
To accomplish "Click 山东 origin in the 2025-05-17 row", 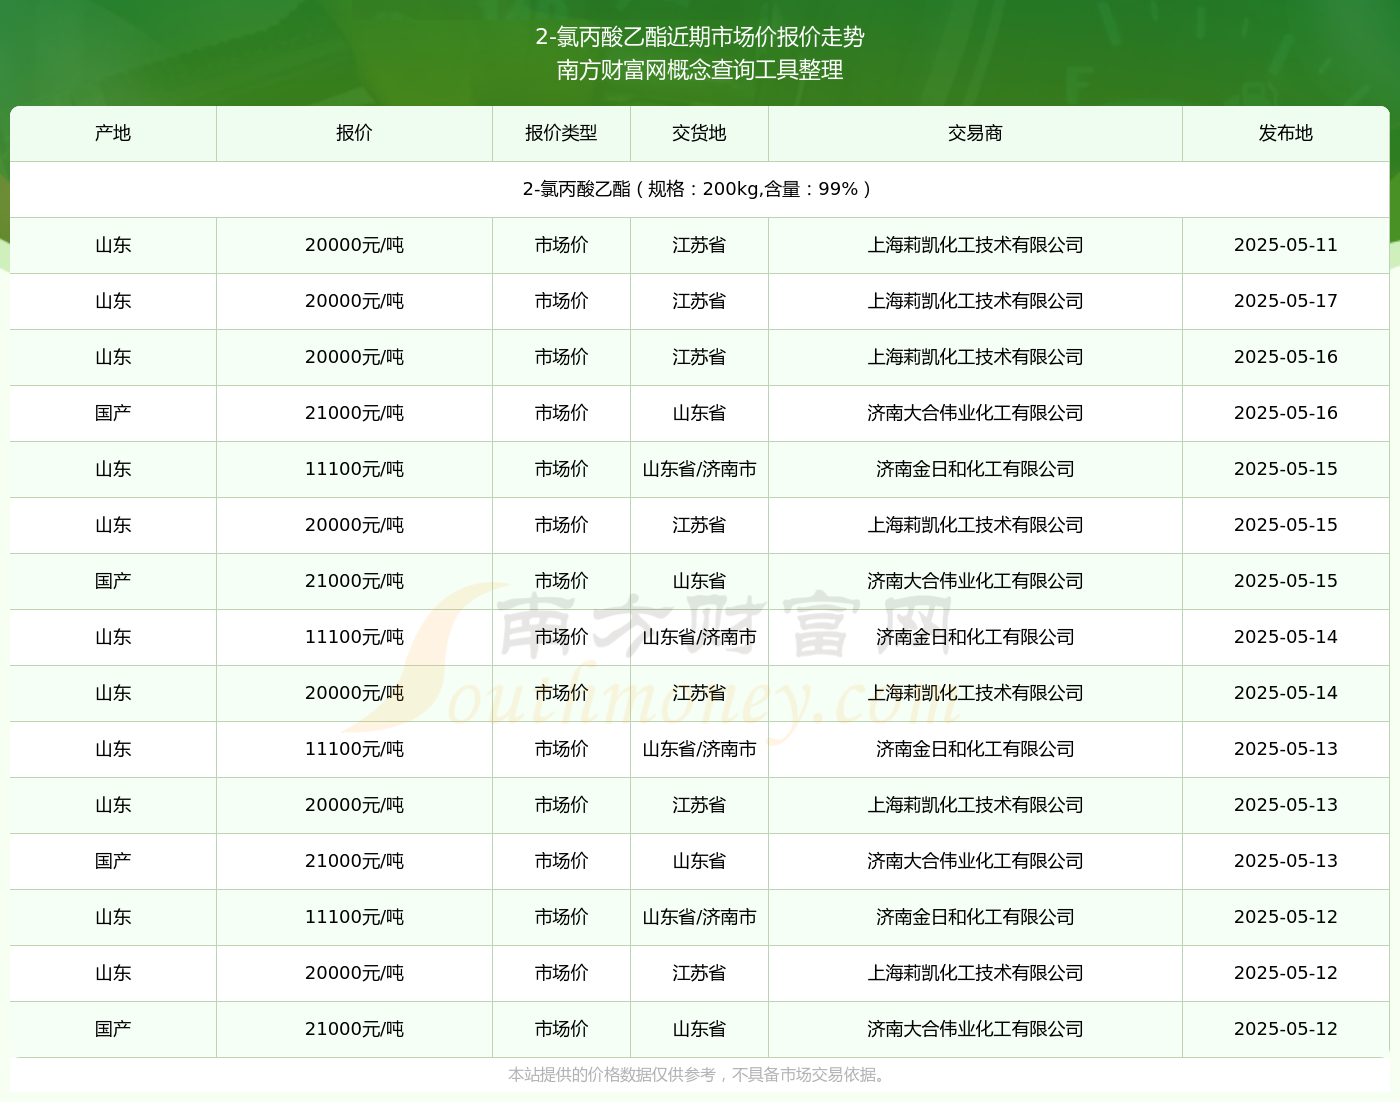I will pyautogui.click(x=113, y=301).
